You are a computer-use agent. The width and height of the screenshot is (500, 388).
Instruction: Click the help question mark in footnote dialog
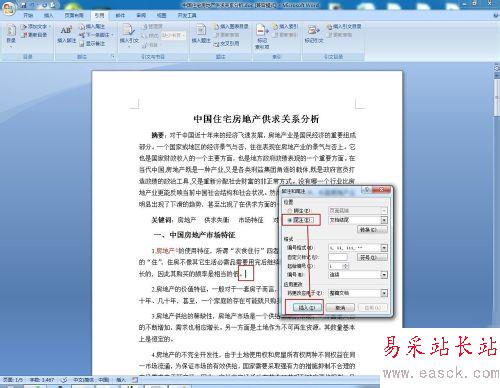[367, 190]
